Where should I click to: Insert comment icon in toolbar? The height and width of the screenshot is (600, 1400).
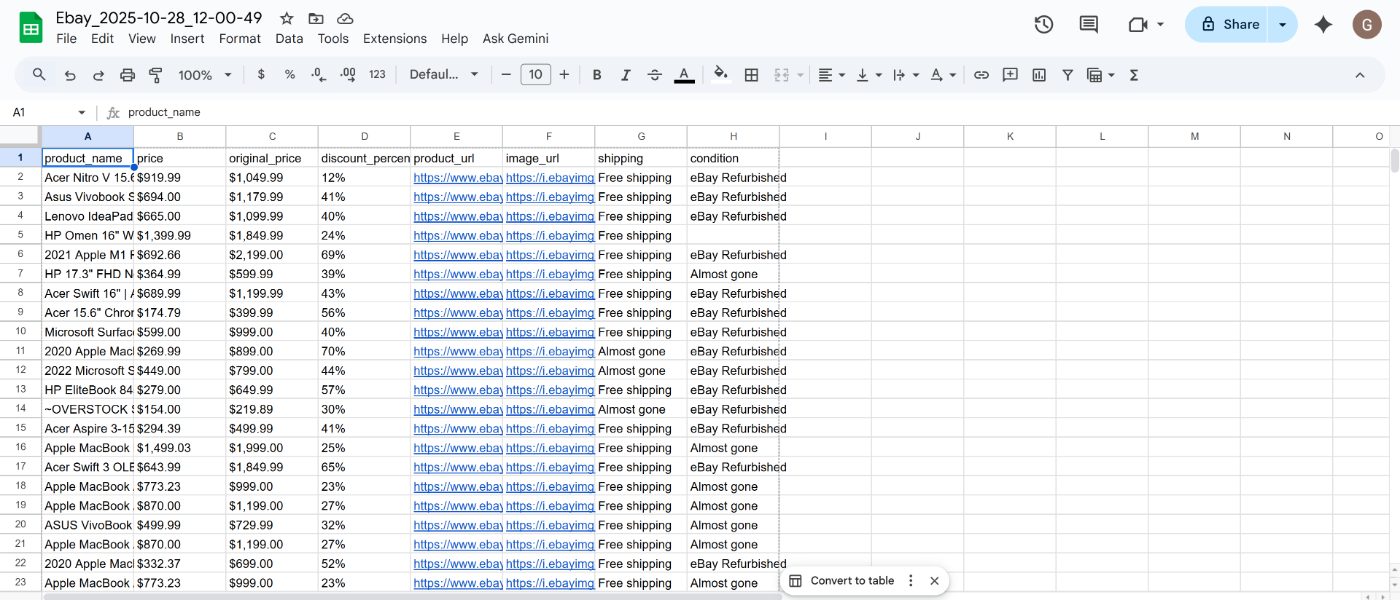point(1010,74)
